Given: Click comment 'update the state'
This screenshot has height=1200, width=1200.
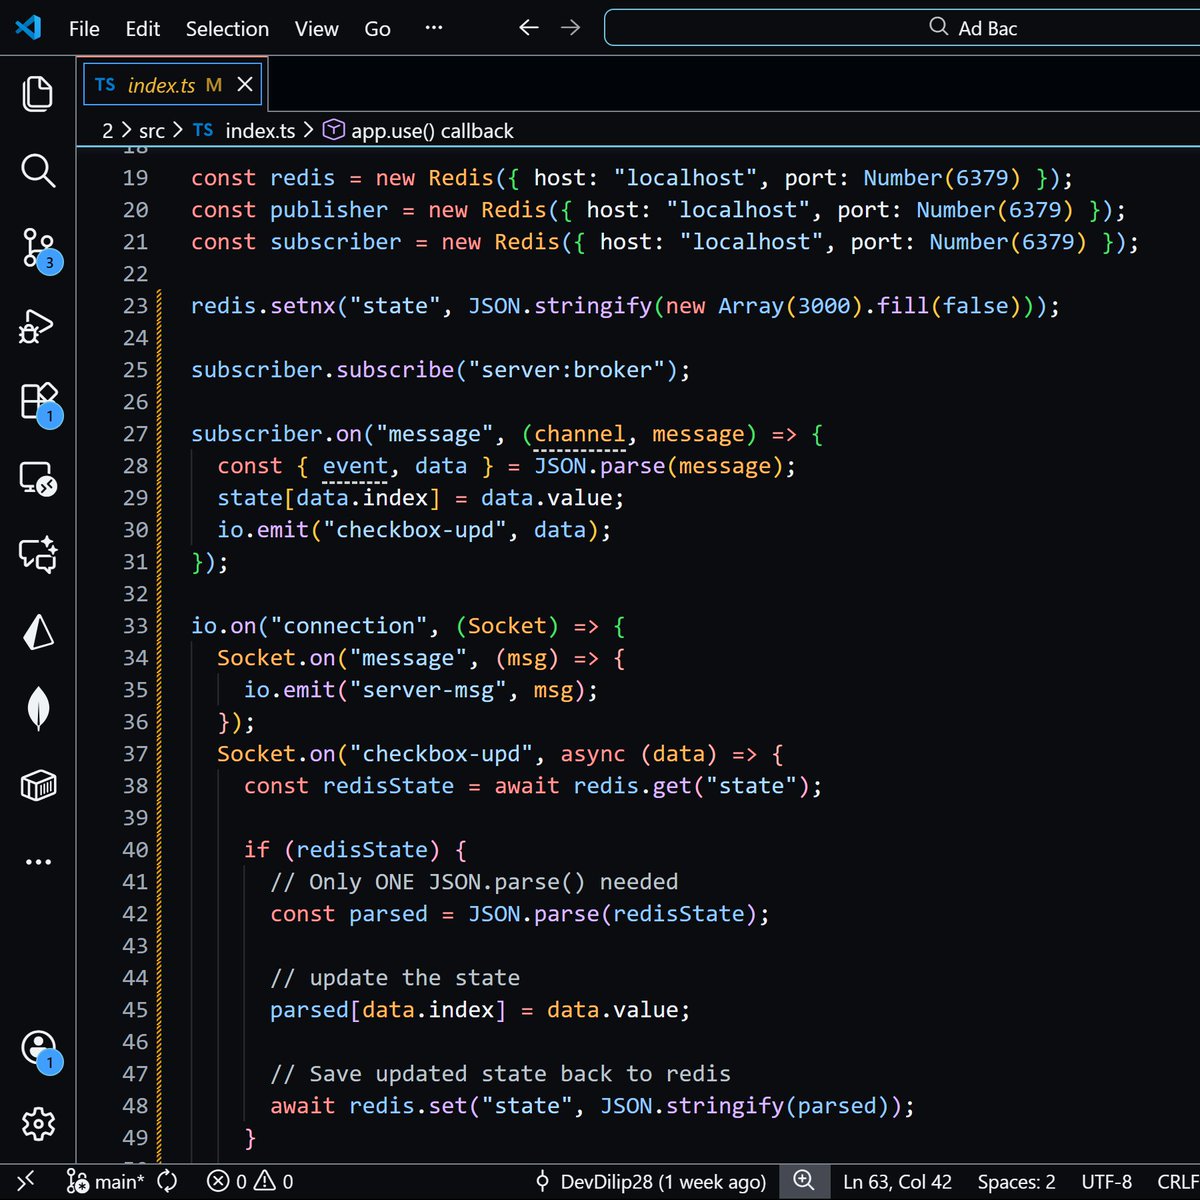Looking at the screenshot, I should click(395, 978).
